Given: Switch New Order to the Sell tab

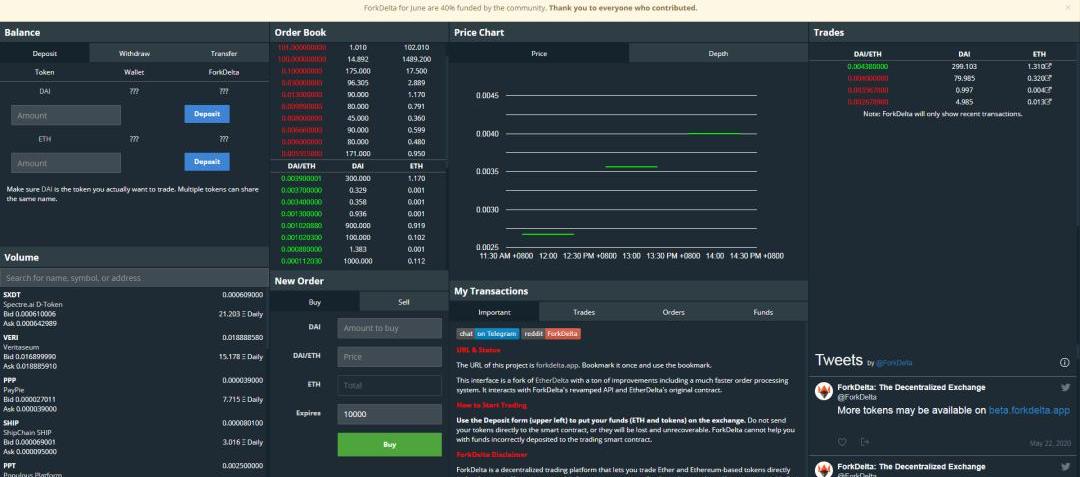Looking at the screenshot, I should coord(404,301).
